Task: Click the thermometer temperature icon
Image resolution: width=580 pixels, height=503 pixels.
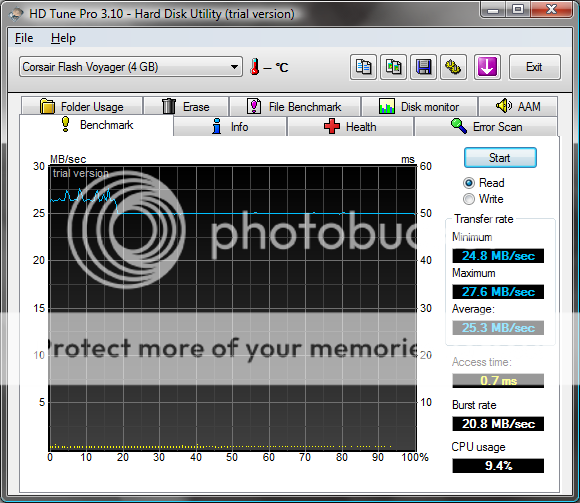Action: pos(254,67)
